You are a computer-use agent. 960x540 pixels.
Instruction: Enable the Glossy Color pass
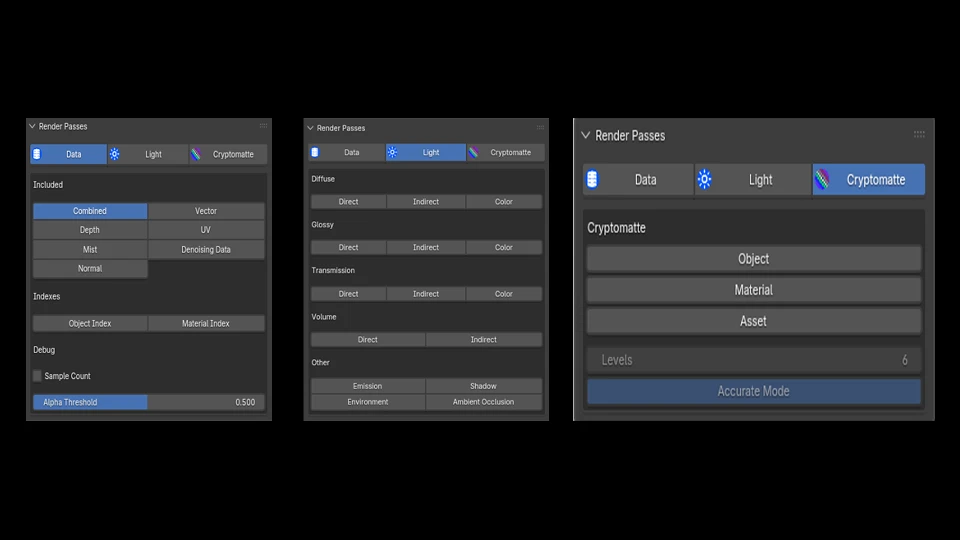[x=504, y=247]
